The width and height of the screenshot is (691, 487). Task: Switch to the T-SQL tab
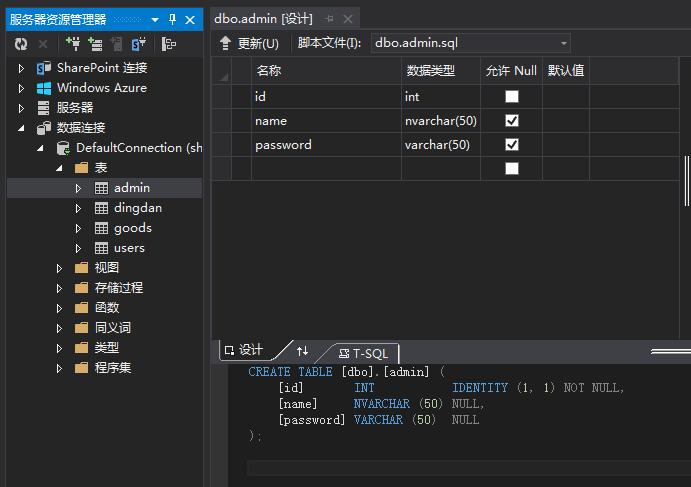[364, 353]
